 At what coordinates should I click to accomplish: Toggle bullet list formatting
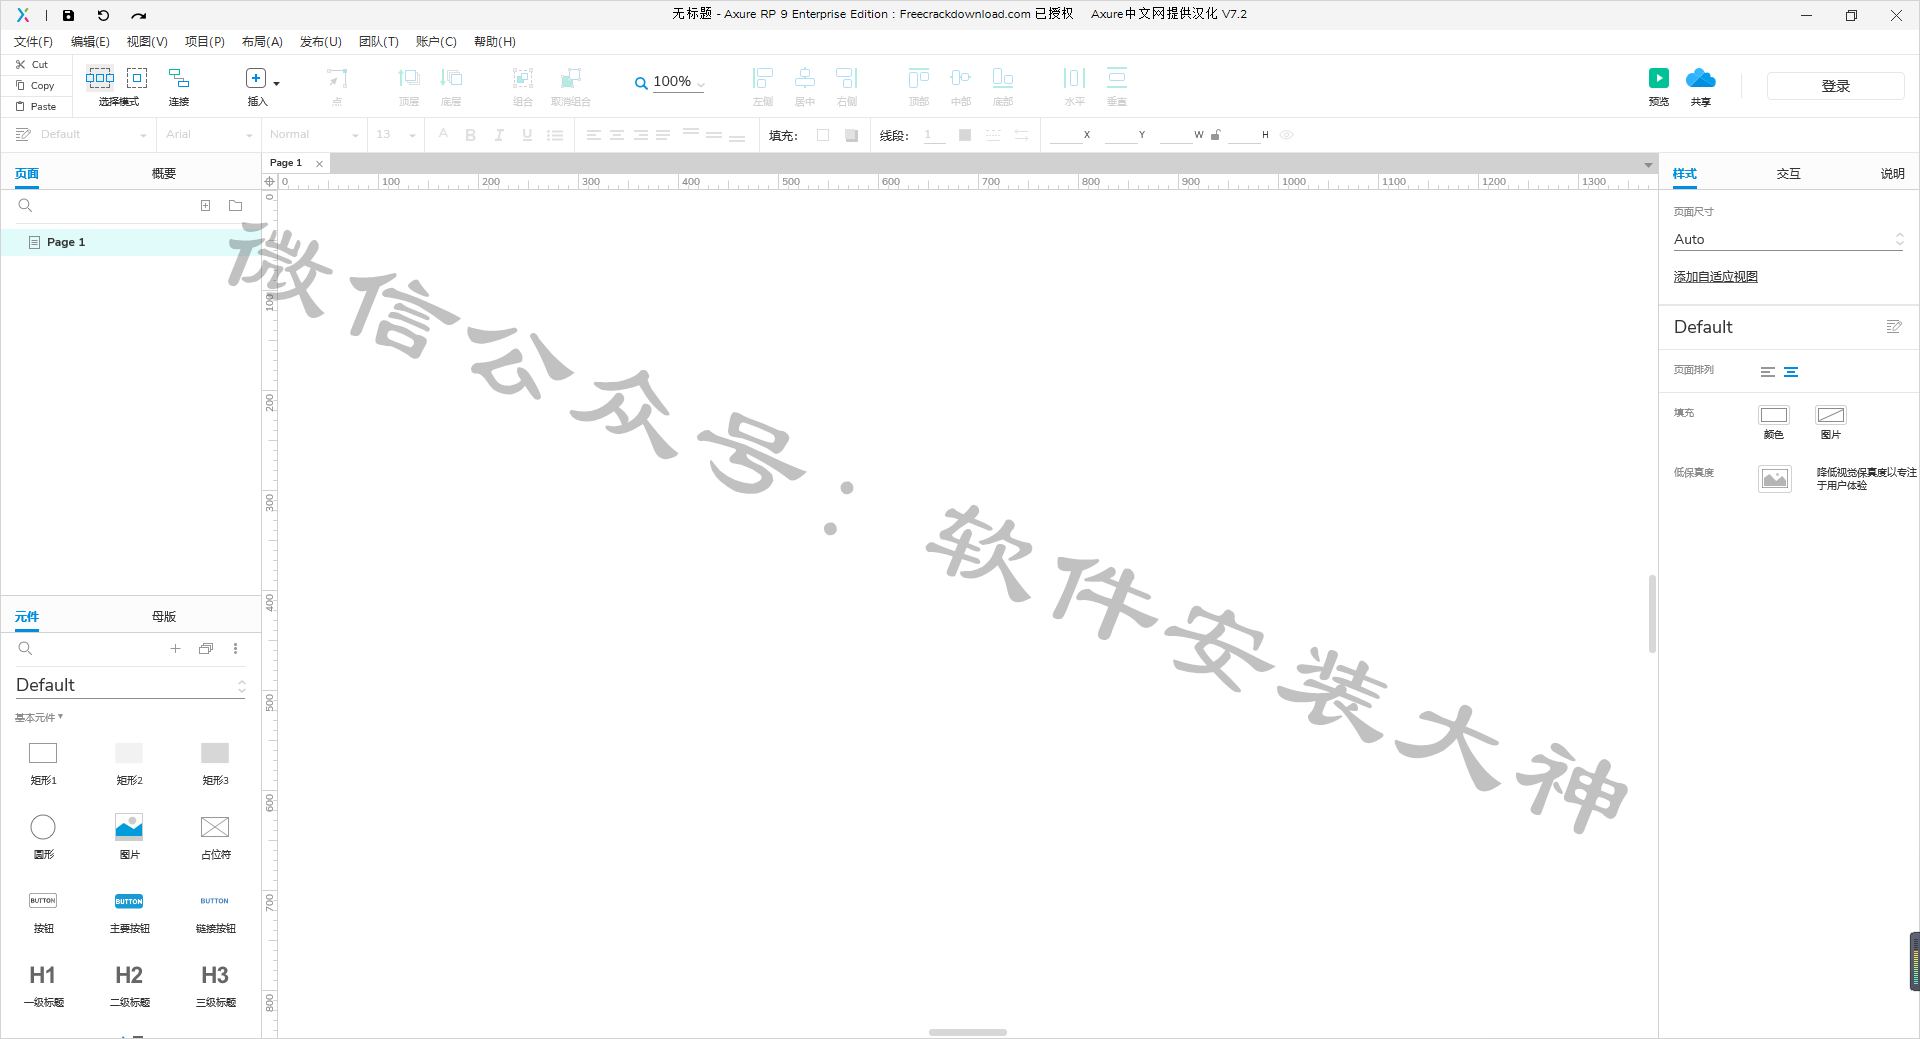coord(555,135)
